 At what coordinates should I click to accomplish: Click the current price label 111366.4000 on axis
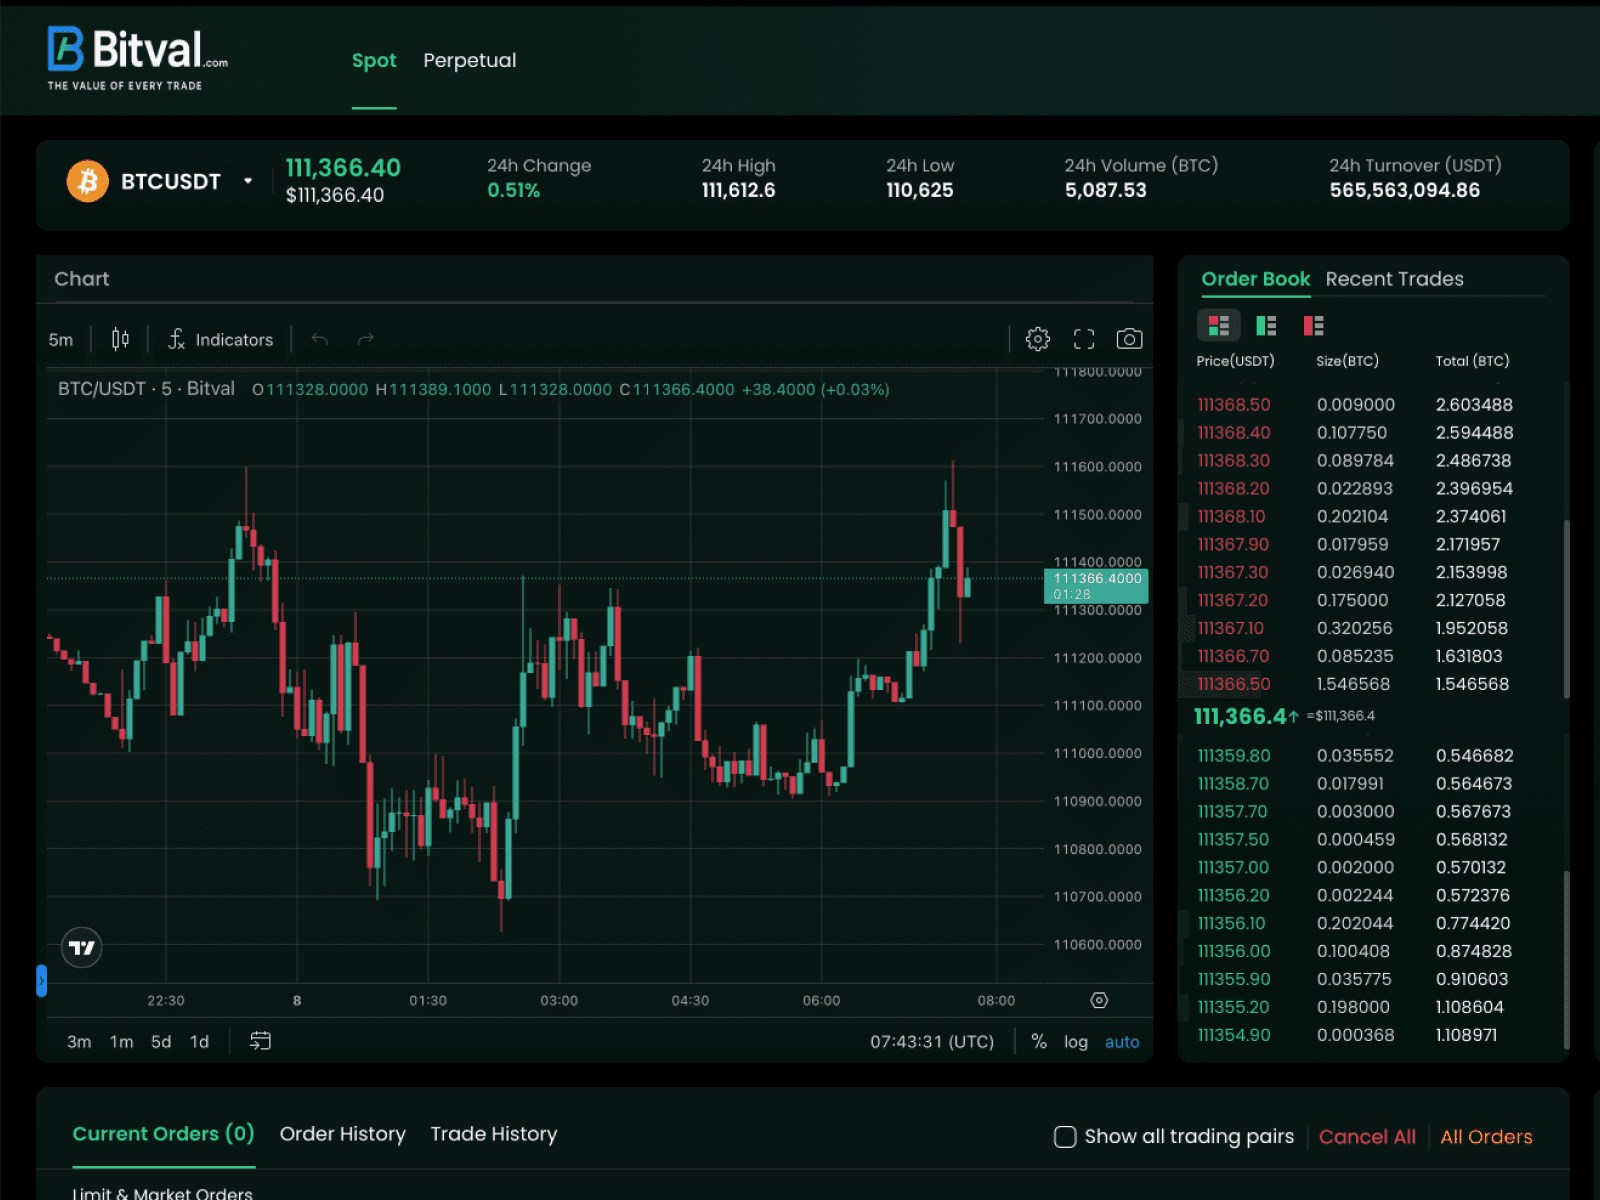pos(1096,586)
